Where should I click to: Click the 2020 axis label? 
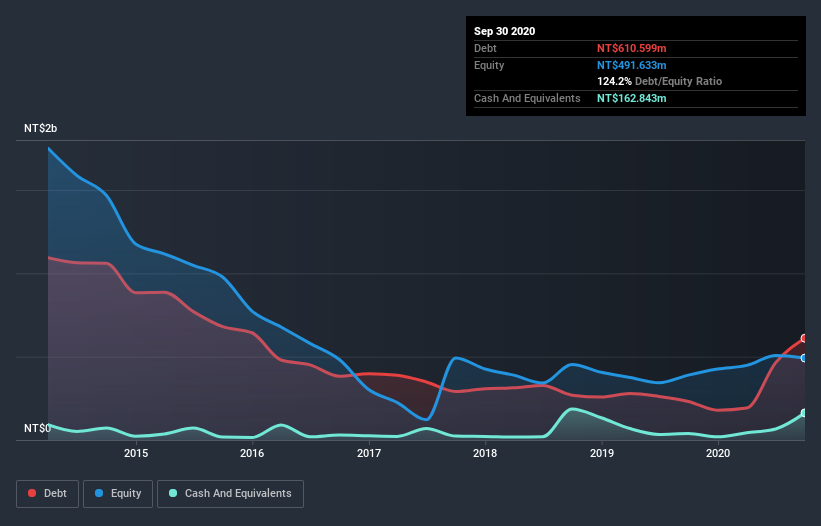pyautogui.click(x=718, y=453)
